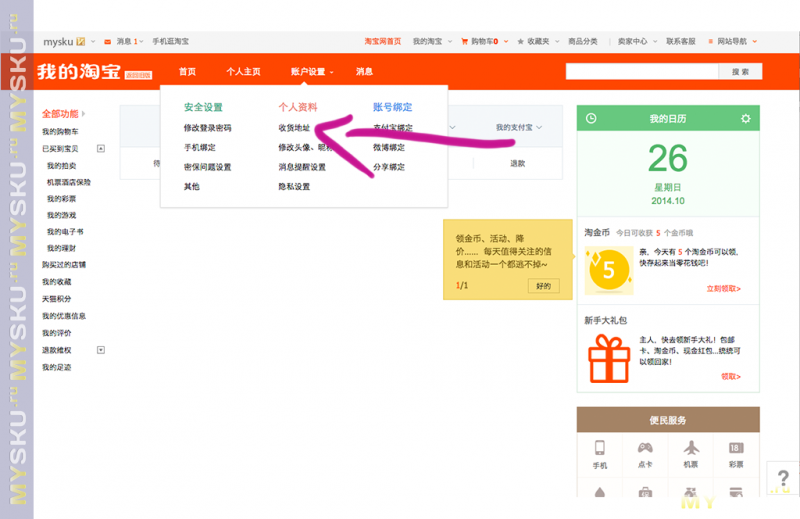Choose 手机绑定 in security settings
800x519 pixels.
coord(199,147)
